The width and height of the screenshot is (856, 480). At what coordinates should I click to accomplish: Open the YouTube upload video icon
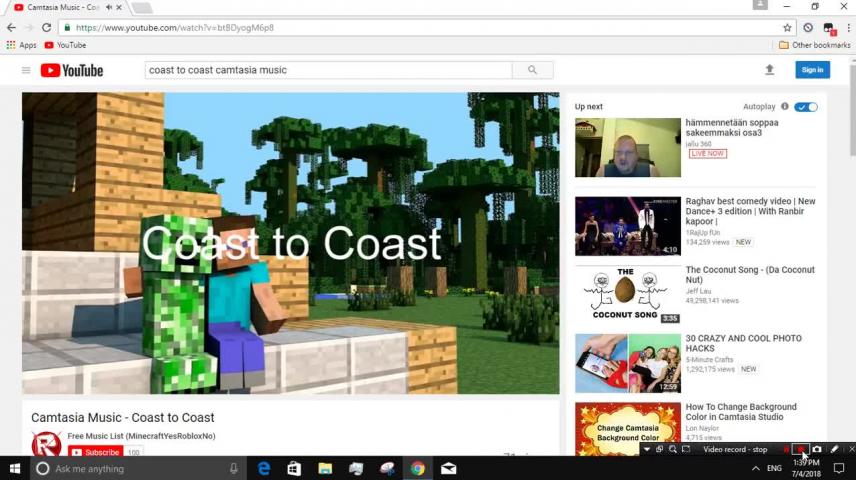click(769, 69)
